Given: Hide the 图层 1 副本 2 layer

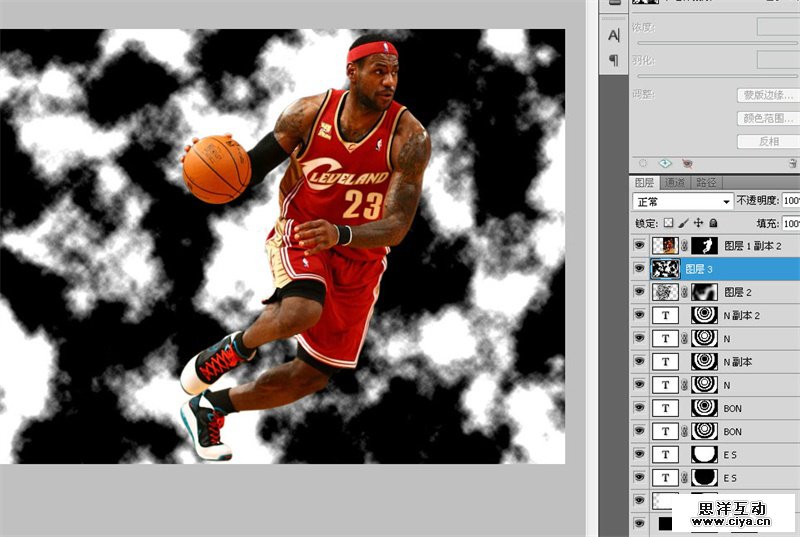Looking at the screenshot, I should pyautogui.click(x=640, y=245).
